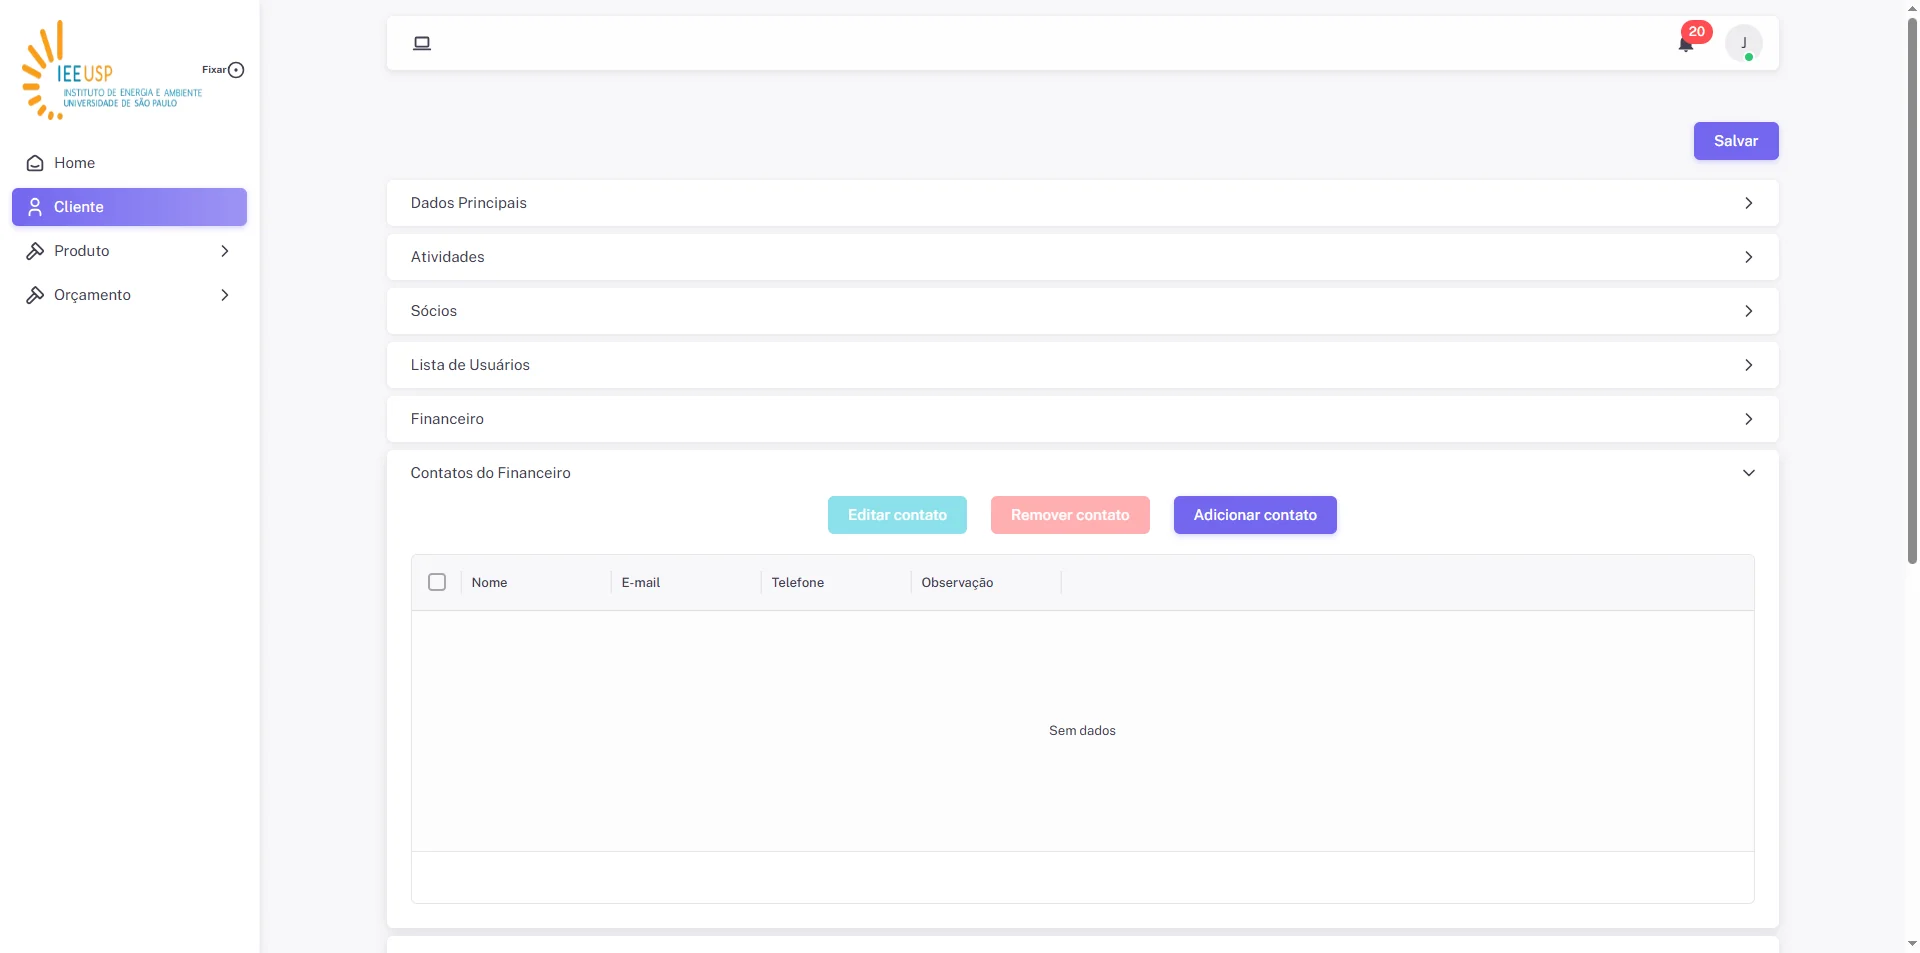Screen dimensions: 1920x953
Task: Expand the Financeiro section chevron
Action: 1749,419
